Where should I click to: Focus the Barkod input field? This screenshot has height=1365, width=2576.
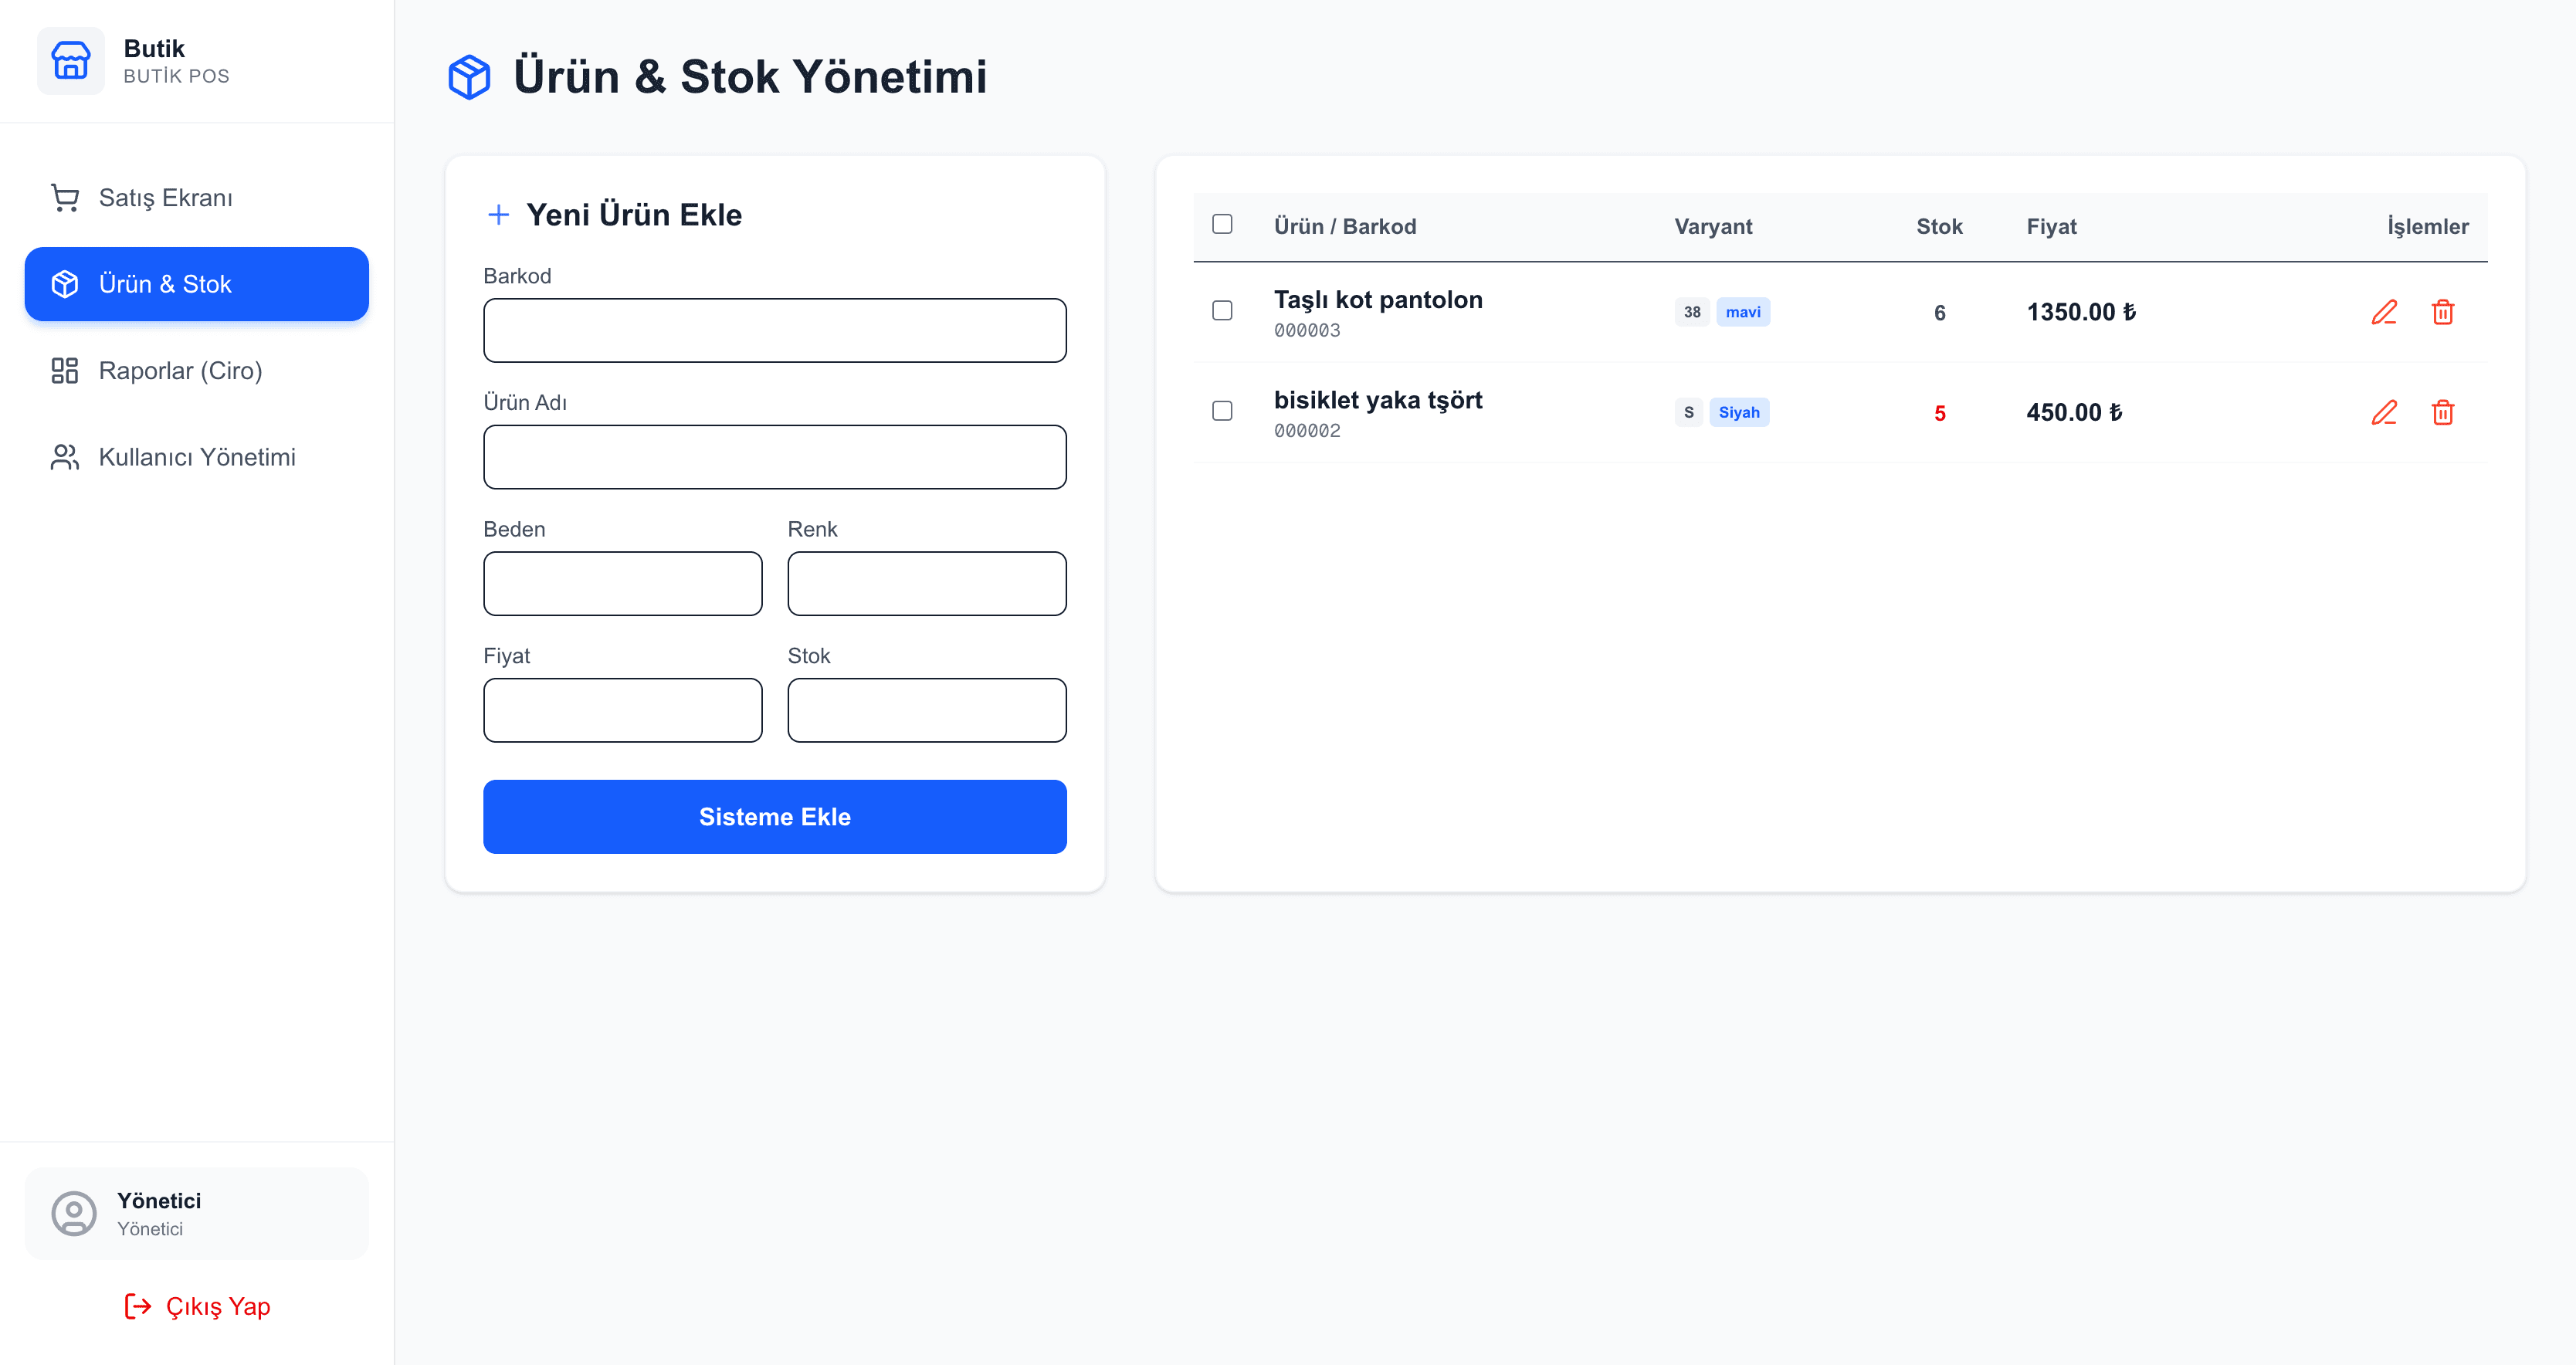point(775,330)
